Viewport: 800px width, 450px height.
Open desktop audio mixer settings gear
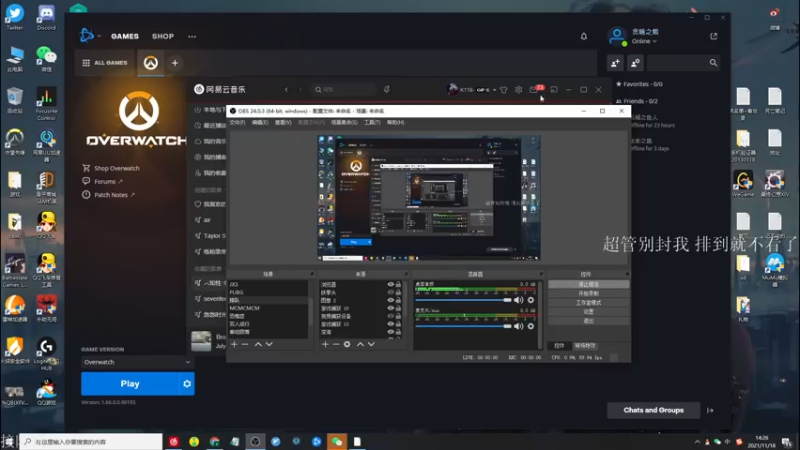click(531, 300)
